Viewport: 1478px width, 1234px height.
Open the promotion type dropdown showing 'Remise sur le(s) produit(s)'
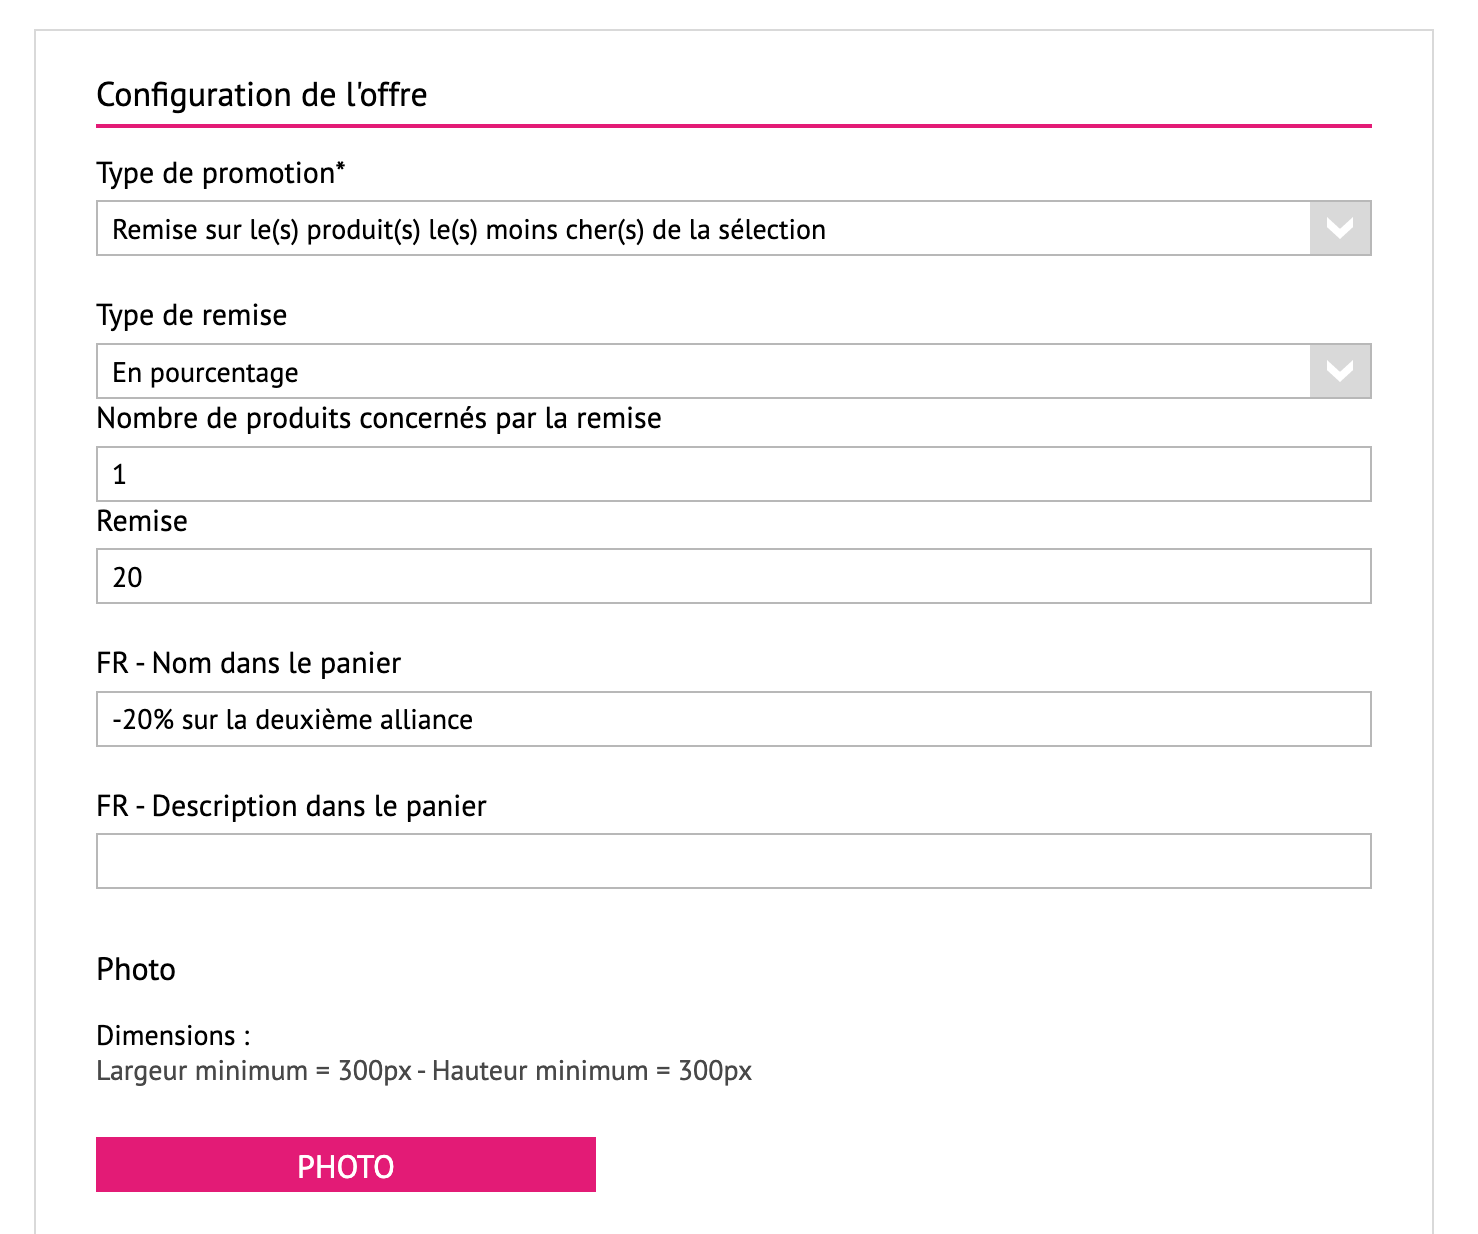(x=700, y=229)
